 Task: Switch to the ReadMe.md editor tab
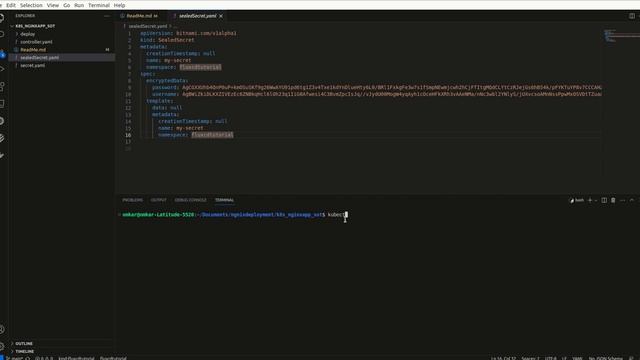click(141, 16)
